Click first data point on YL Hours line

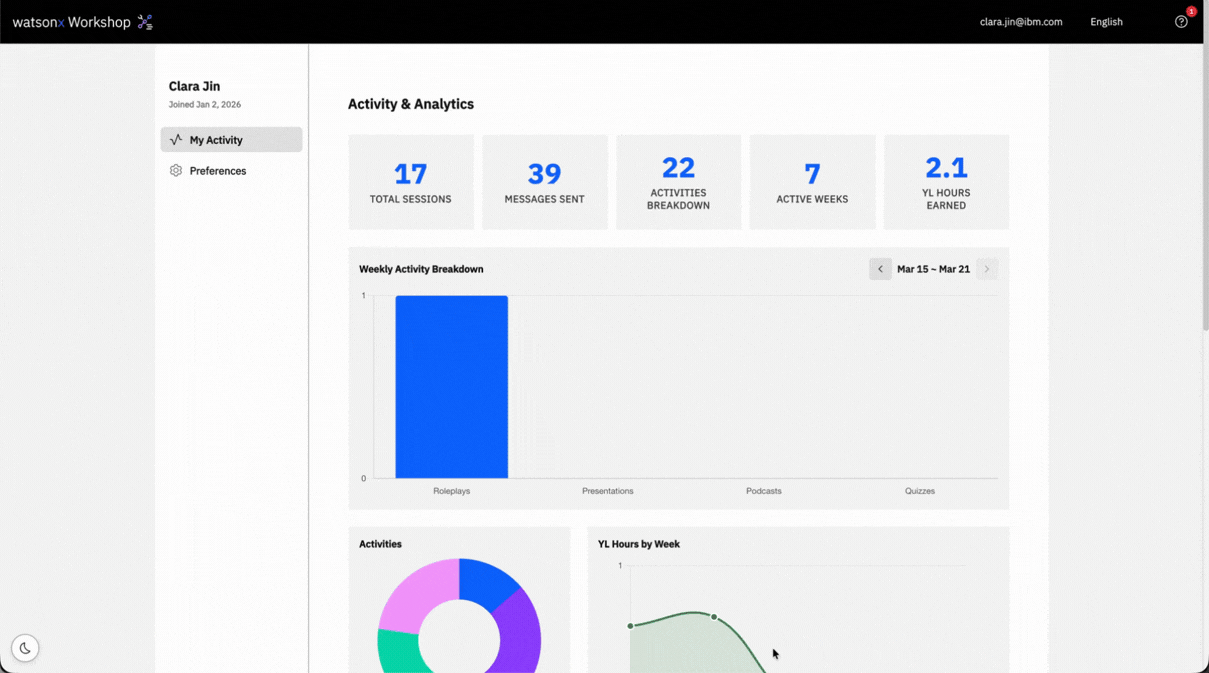(x=630, y=626)
